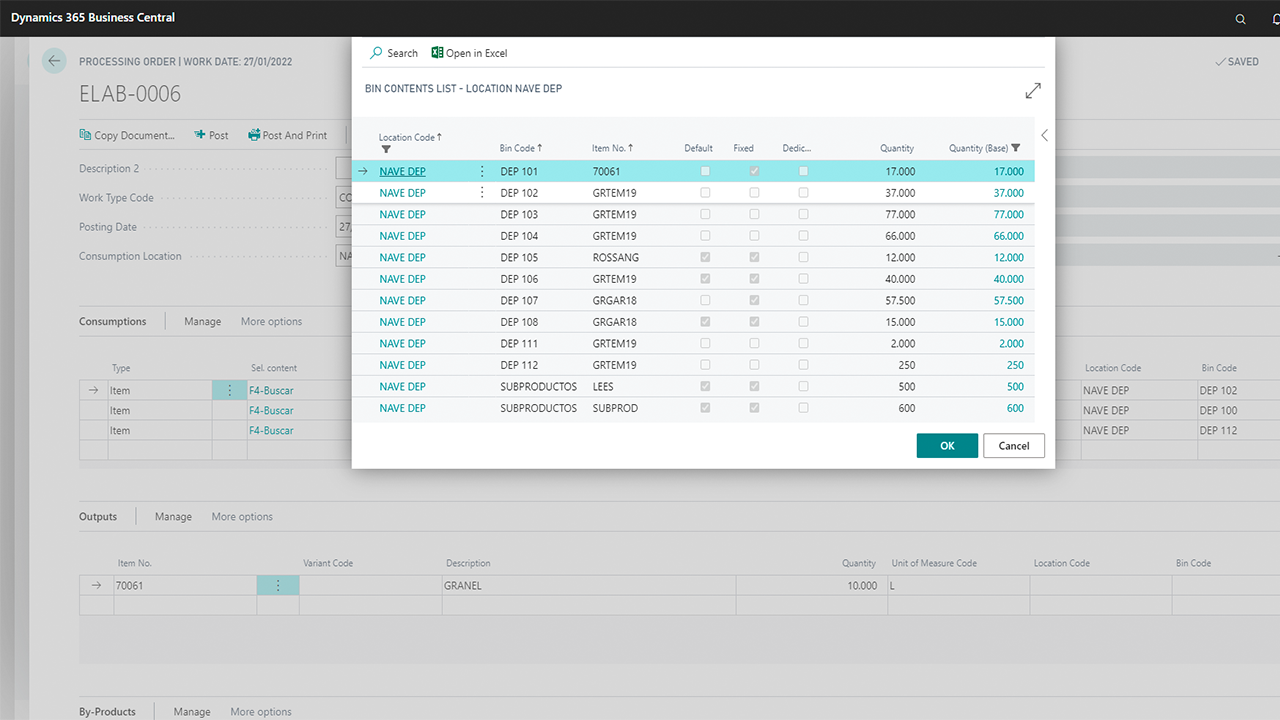Screen dimensions: 1280x720
Task: Open More options in the Outputs section
Action: pos(242,516)
